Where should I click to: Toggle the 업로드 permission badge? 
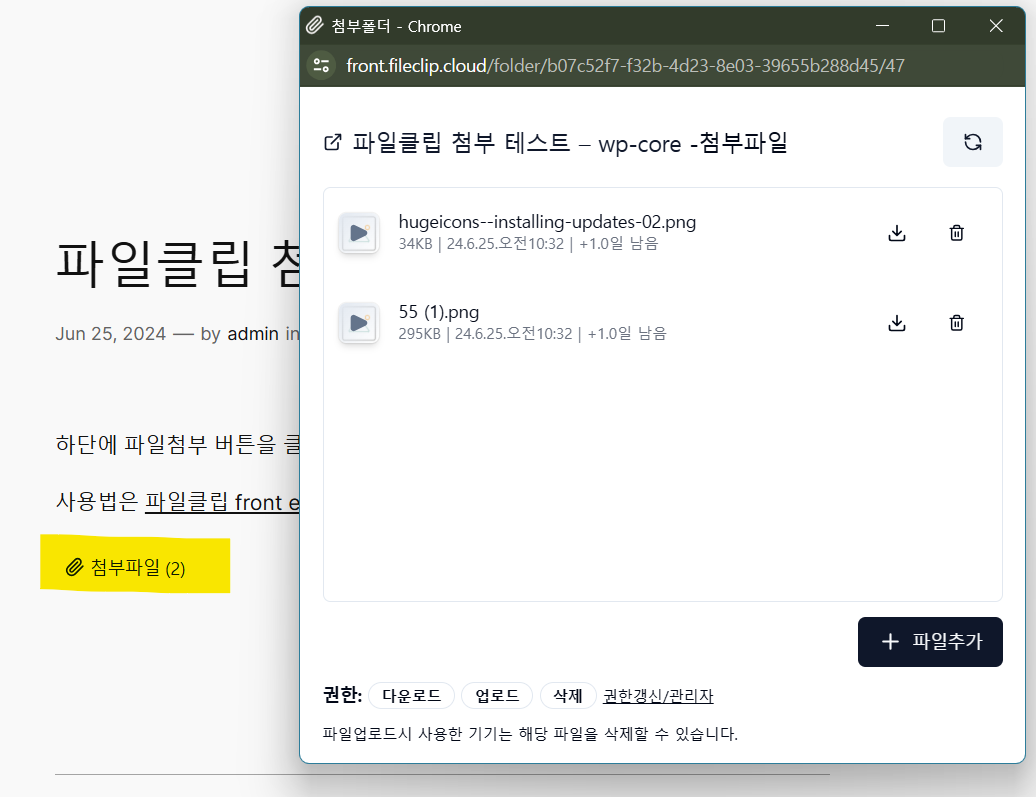(496, 695)
